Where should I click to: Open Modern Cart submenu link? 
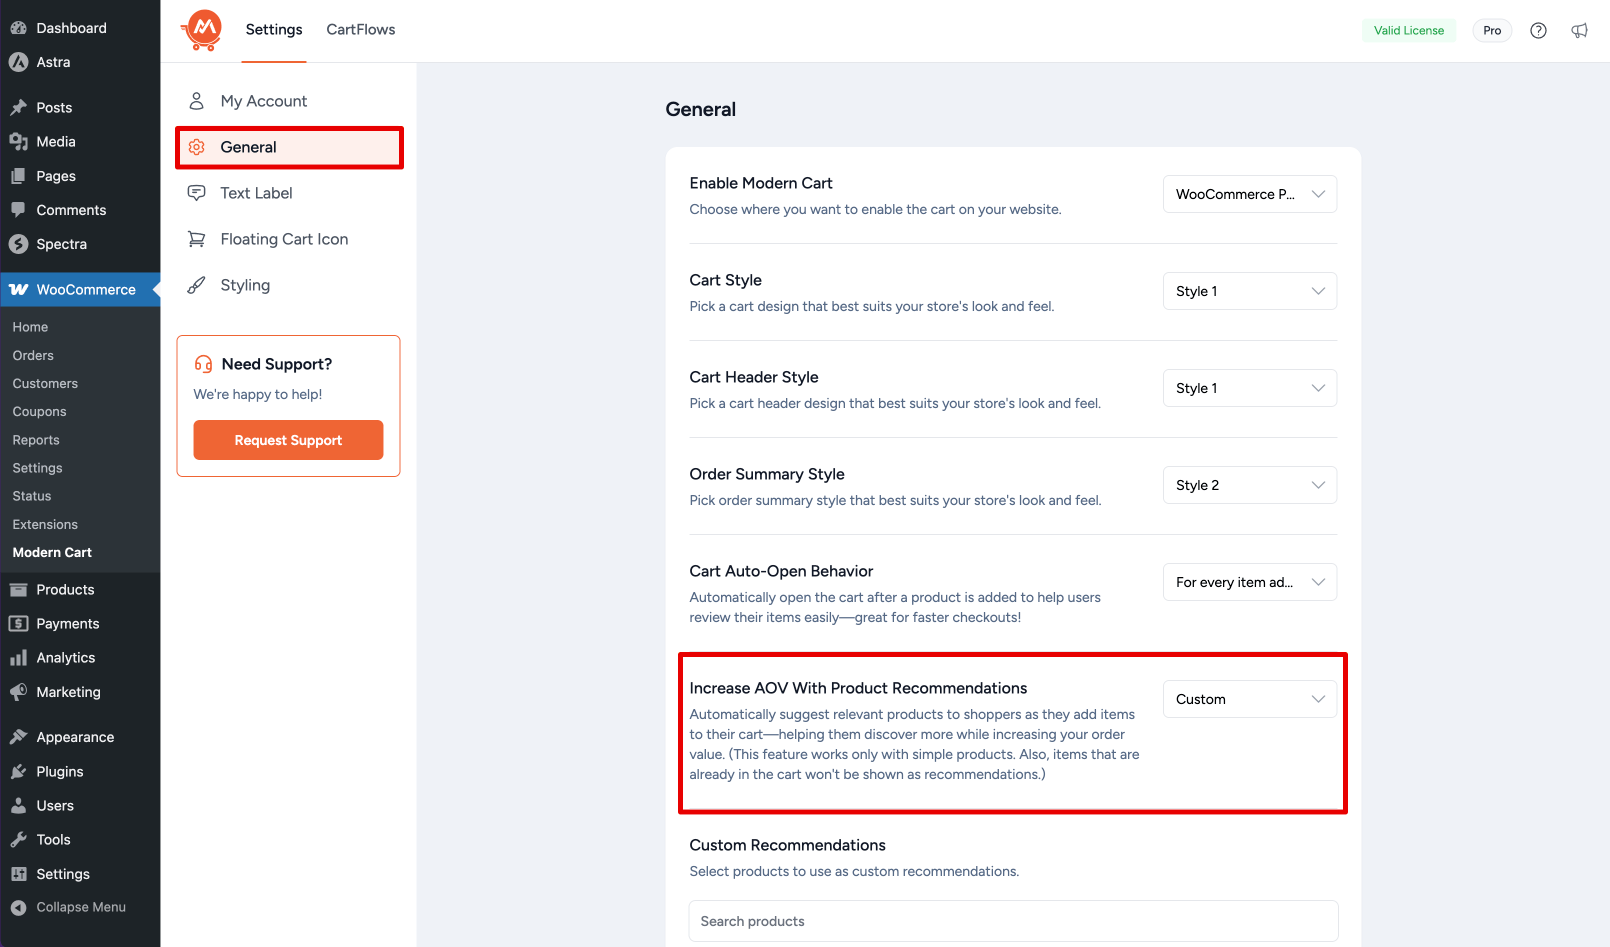[x=52, y=552]
